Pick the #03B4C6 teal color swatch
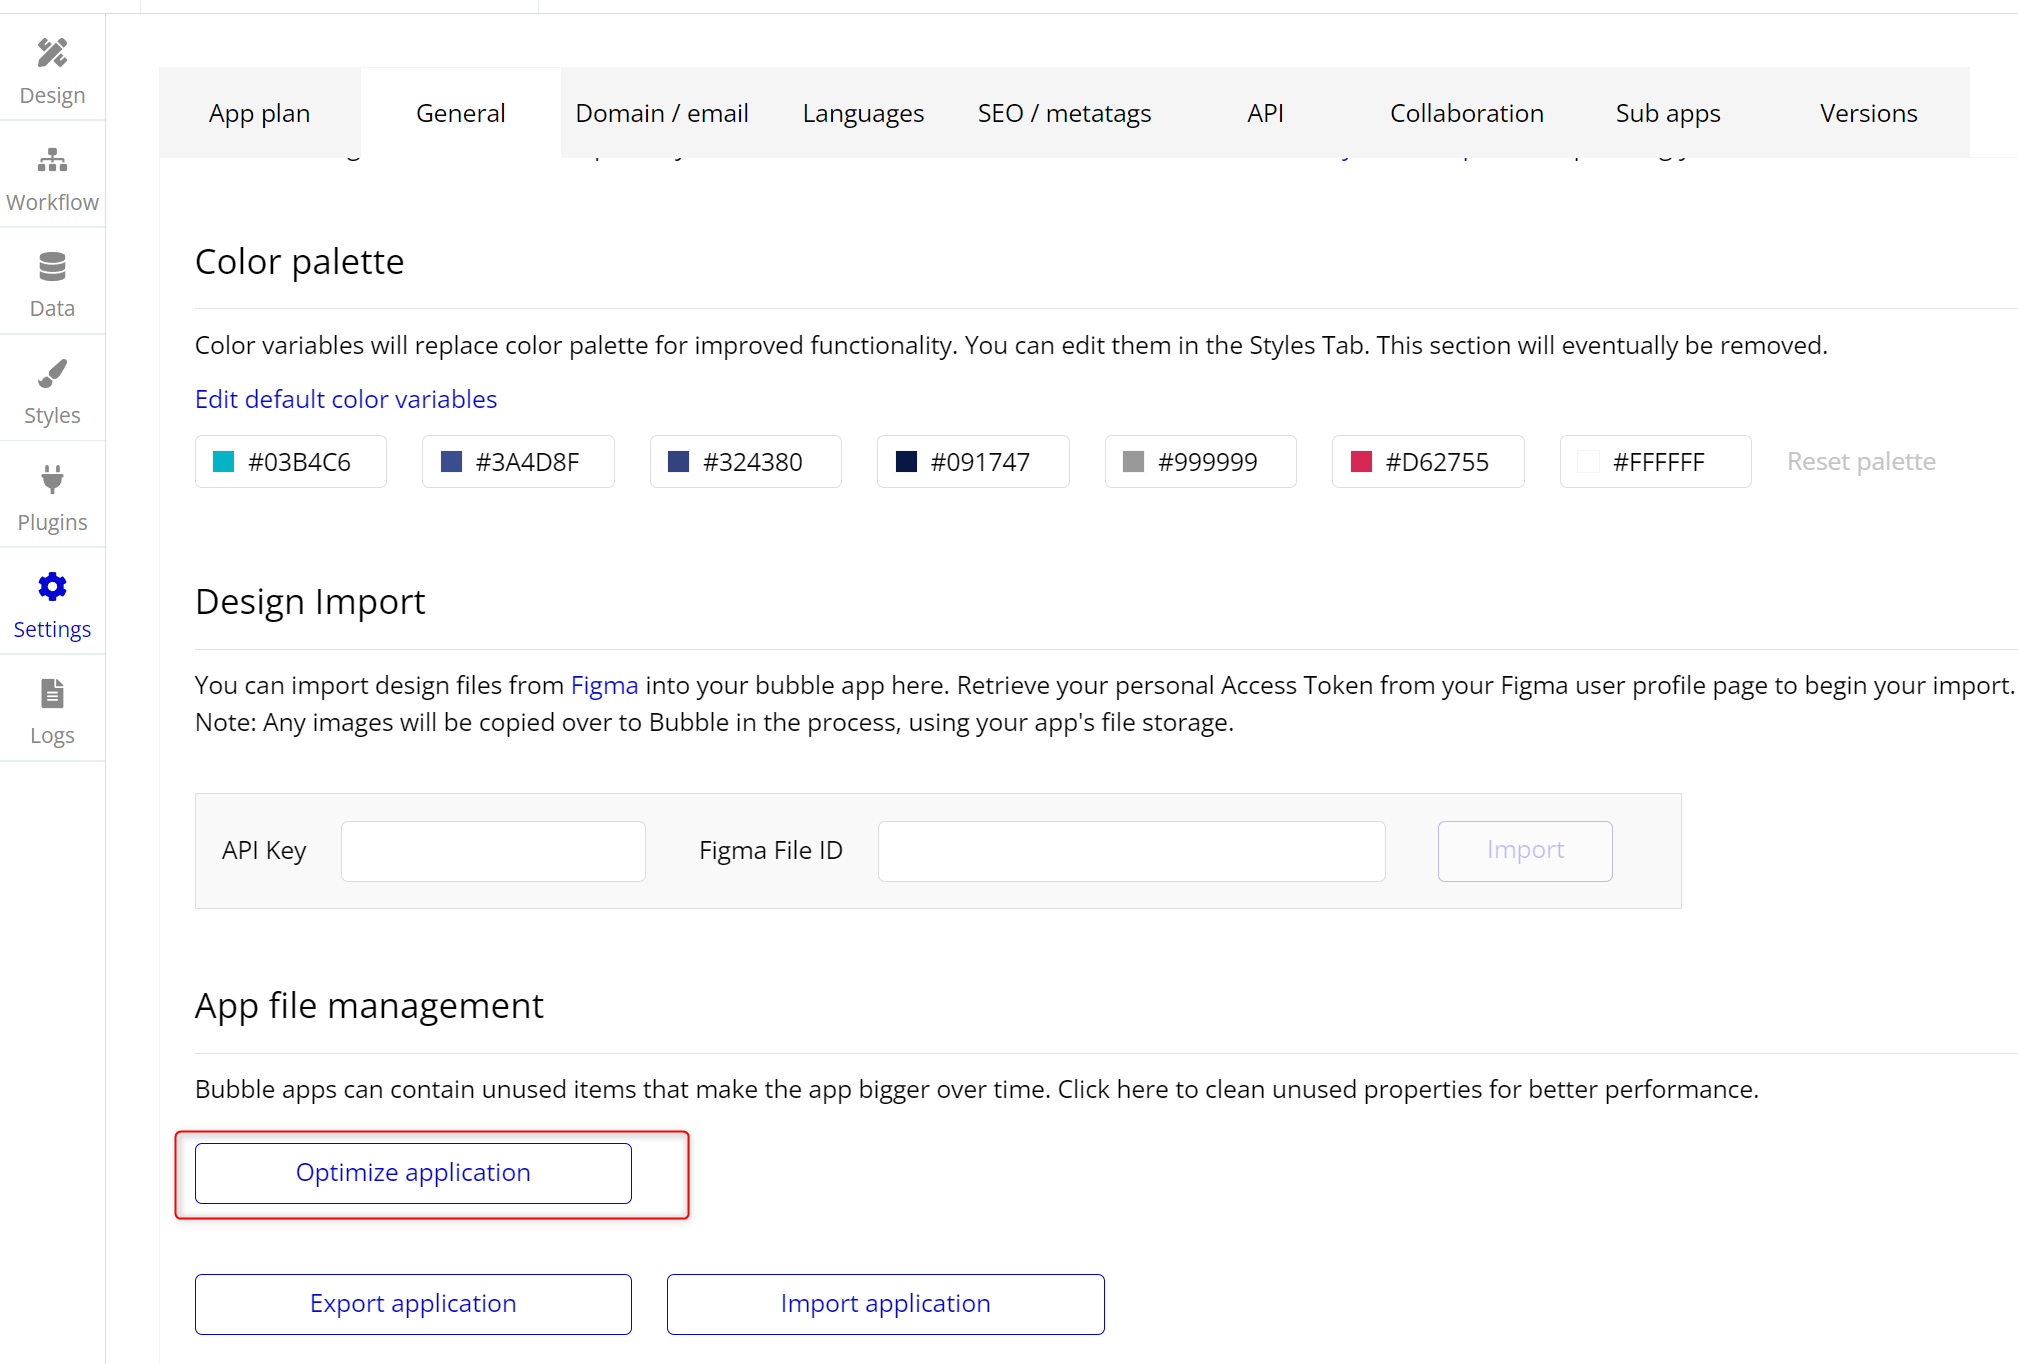 pyautogui.click(x=224, y=462)
